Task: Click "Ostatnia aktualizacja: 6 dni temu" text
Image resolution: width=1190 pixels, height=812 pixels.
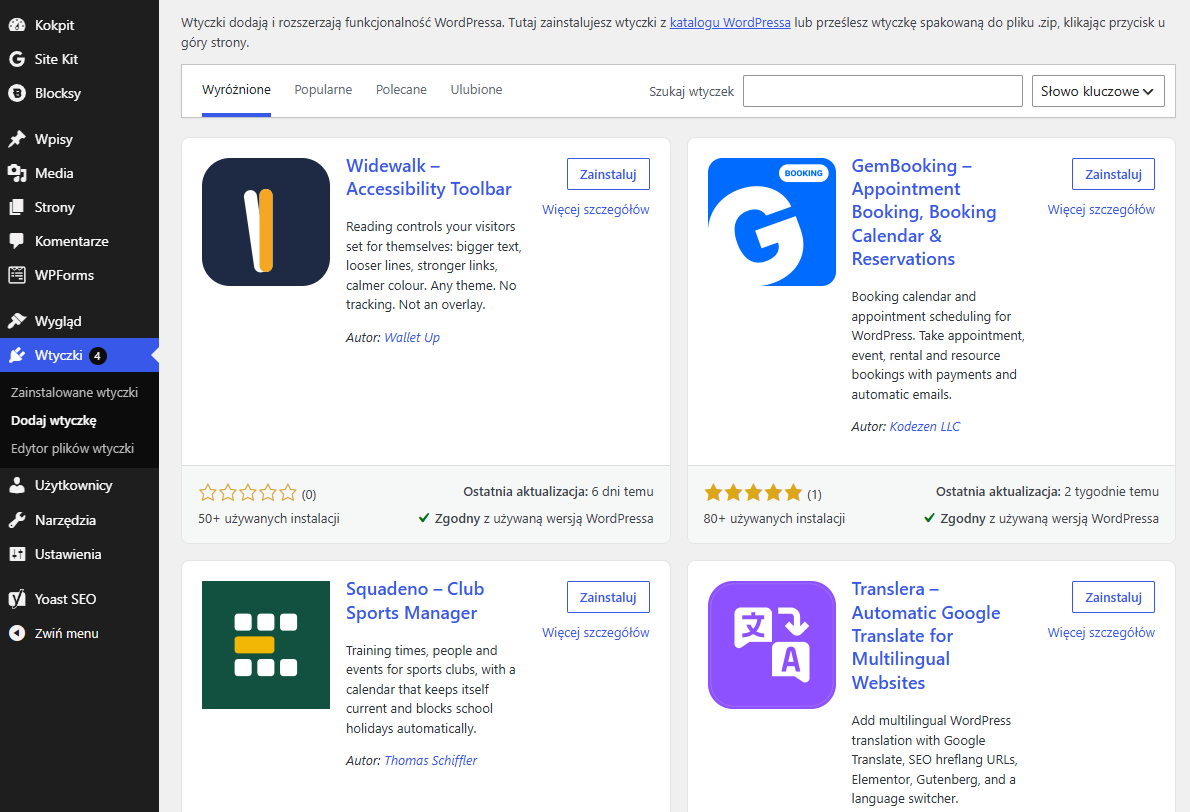Action: click(559, 492)
